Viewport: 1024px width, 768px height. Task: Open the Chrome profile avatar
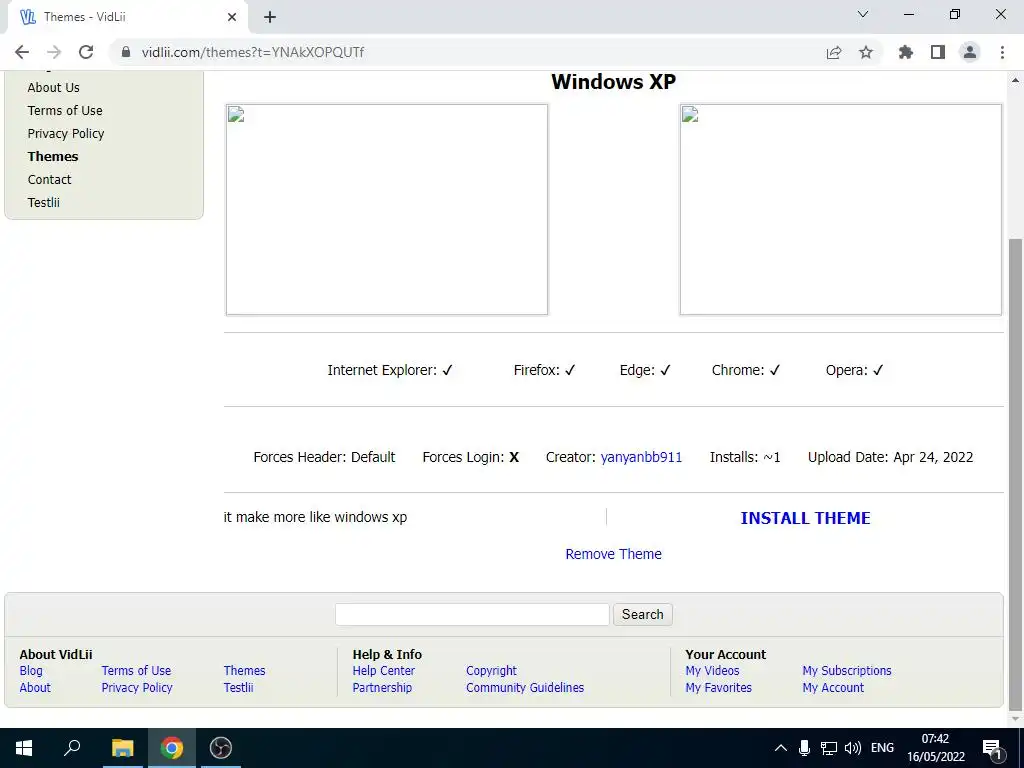pyautogui.click(x=970, y=52)
